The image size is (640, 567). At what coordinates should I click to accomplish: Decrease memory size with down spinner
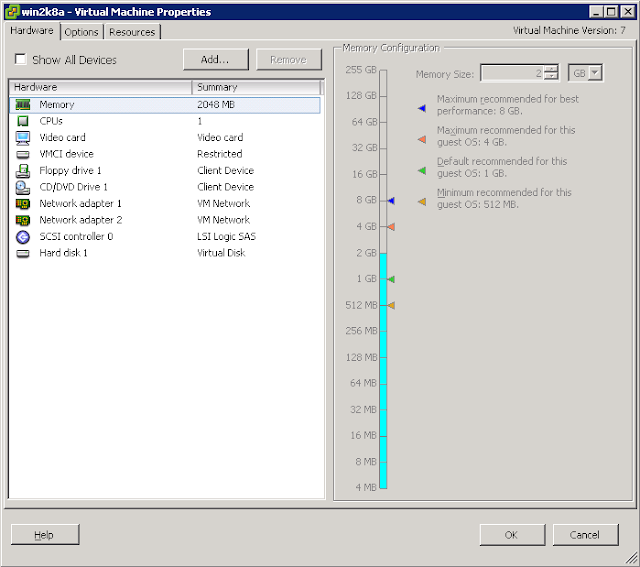551,76
